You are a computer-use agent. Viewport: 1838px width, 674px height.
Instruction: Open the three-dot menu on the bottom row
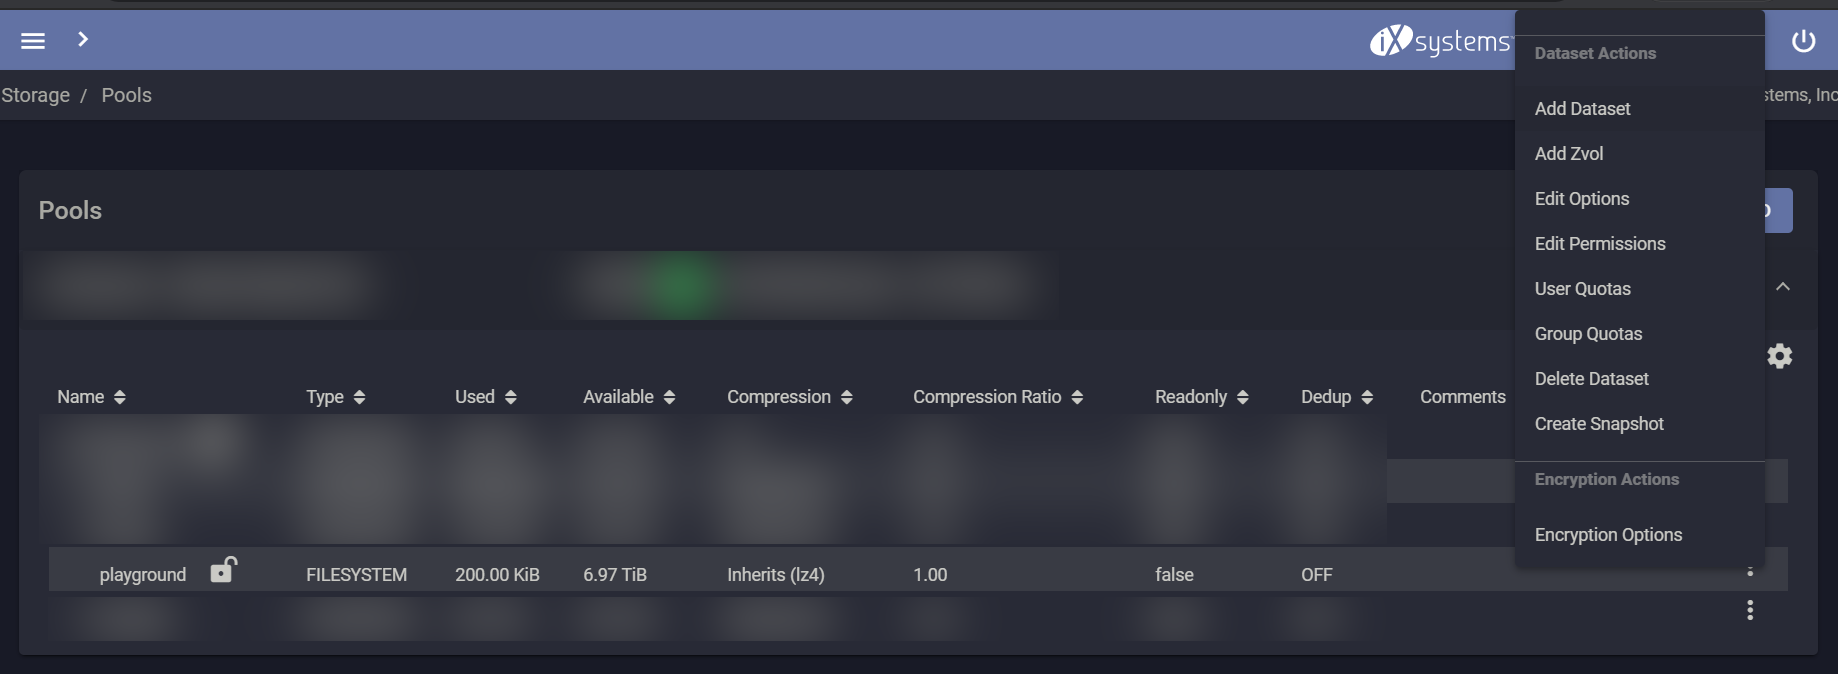tap(1749, 610)
